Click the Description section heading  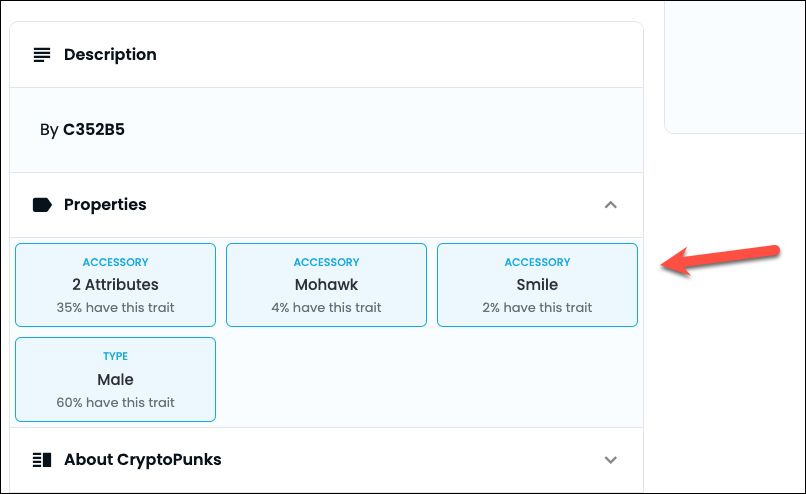[110, 55]
